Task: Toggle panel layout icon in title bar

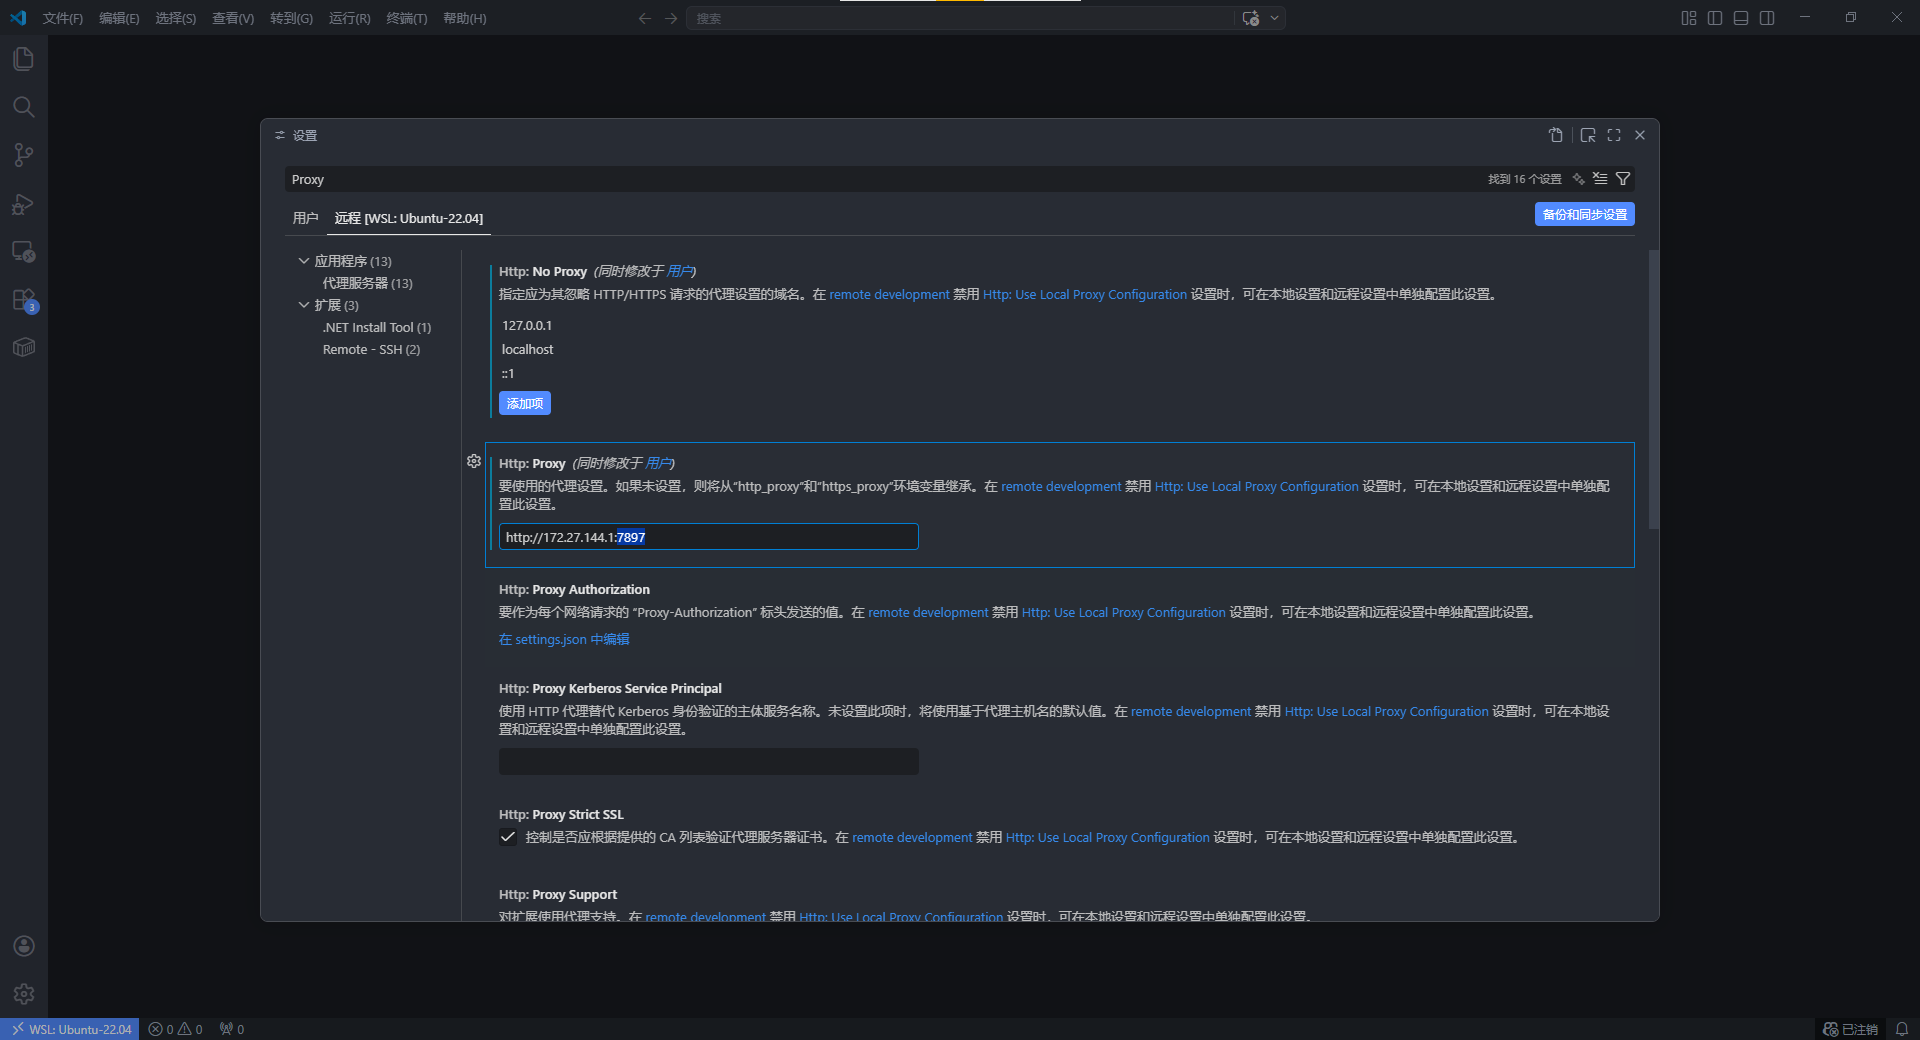Action: tap(1741, 18)
